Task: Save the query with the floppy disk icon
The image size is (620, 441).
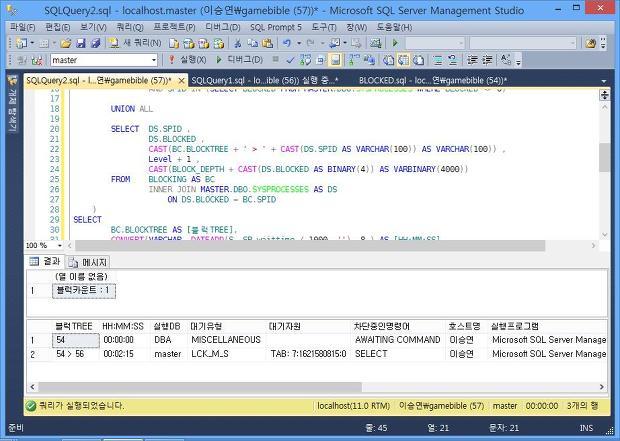Action: click(81, 43)
